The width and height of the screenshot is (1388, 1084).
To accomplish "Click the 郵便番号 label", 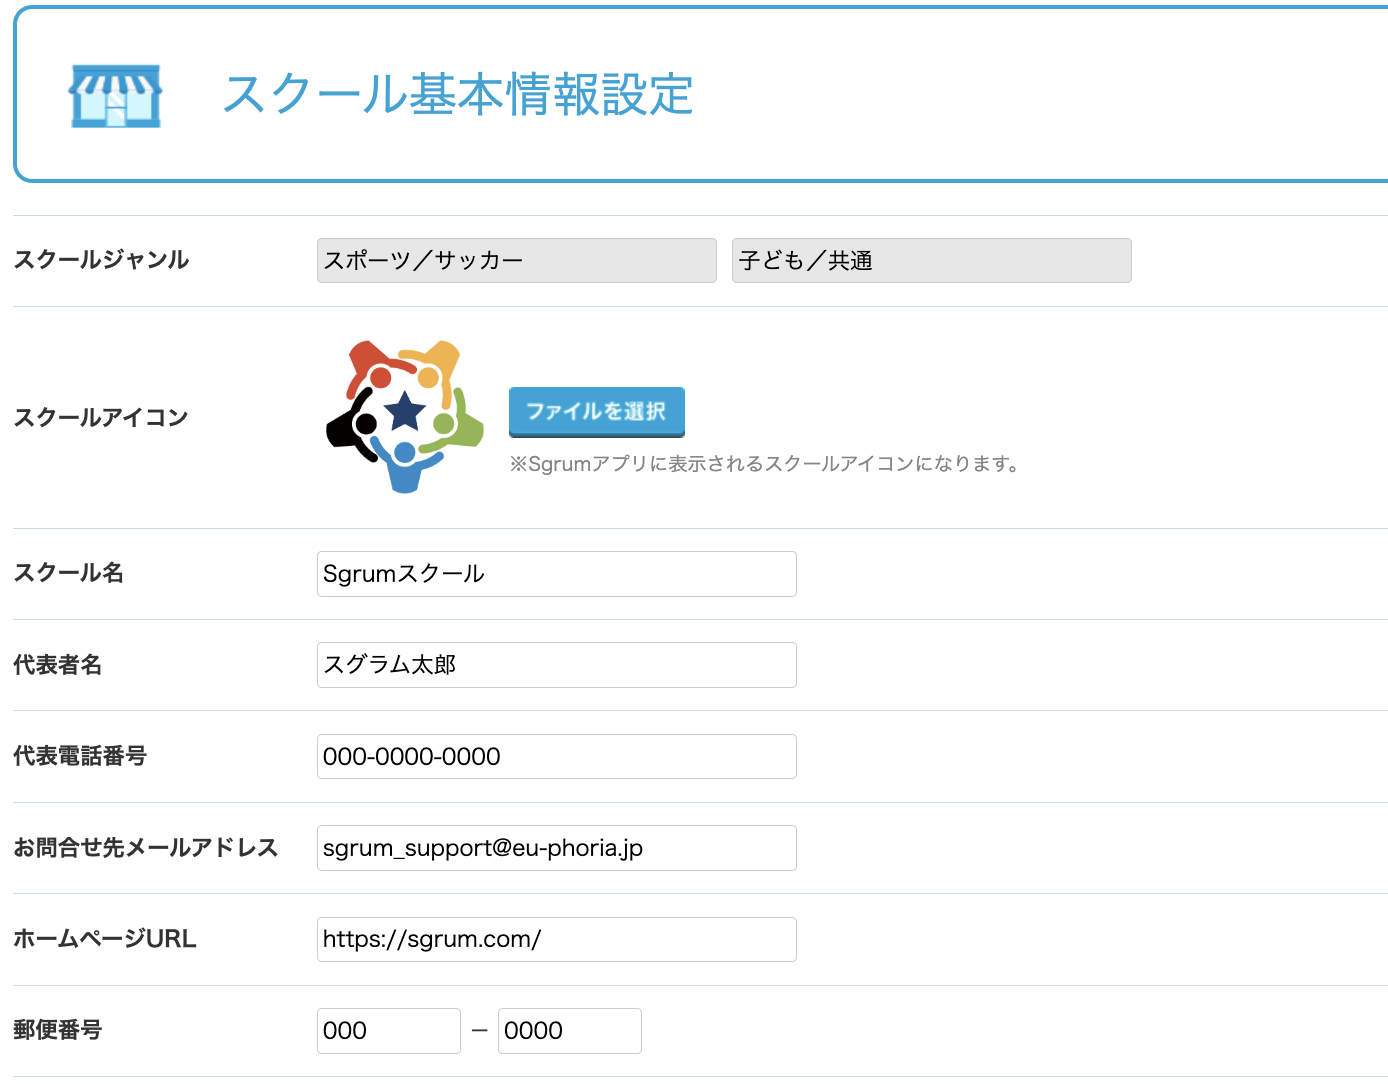I will (x=58, y=1030).
